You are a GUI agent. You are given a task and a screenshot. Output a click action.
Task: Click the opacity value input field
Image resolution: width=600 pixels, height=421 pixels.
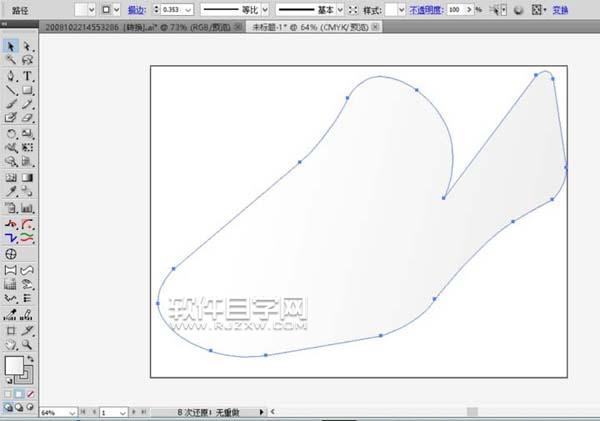click(x=457, y=8)
